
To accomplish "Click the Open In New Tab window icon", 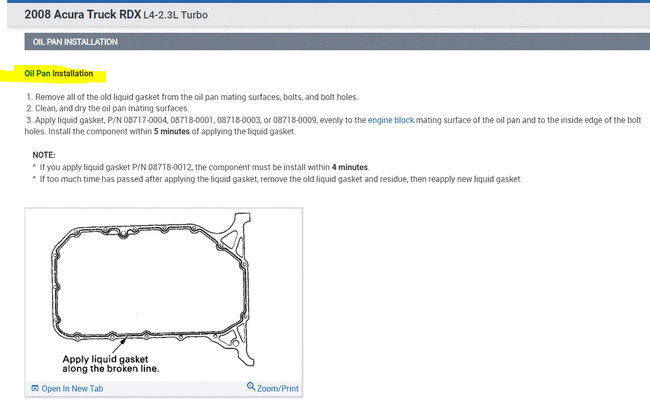I will pos(35,388).
